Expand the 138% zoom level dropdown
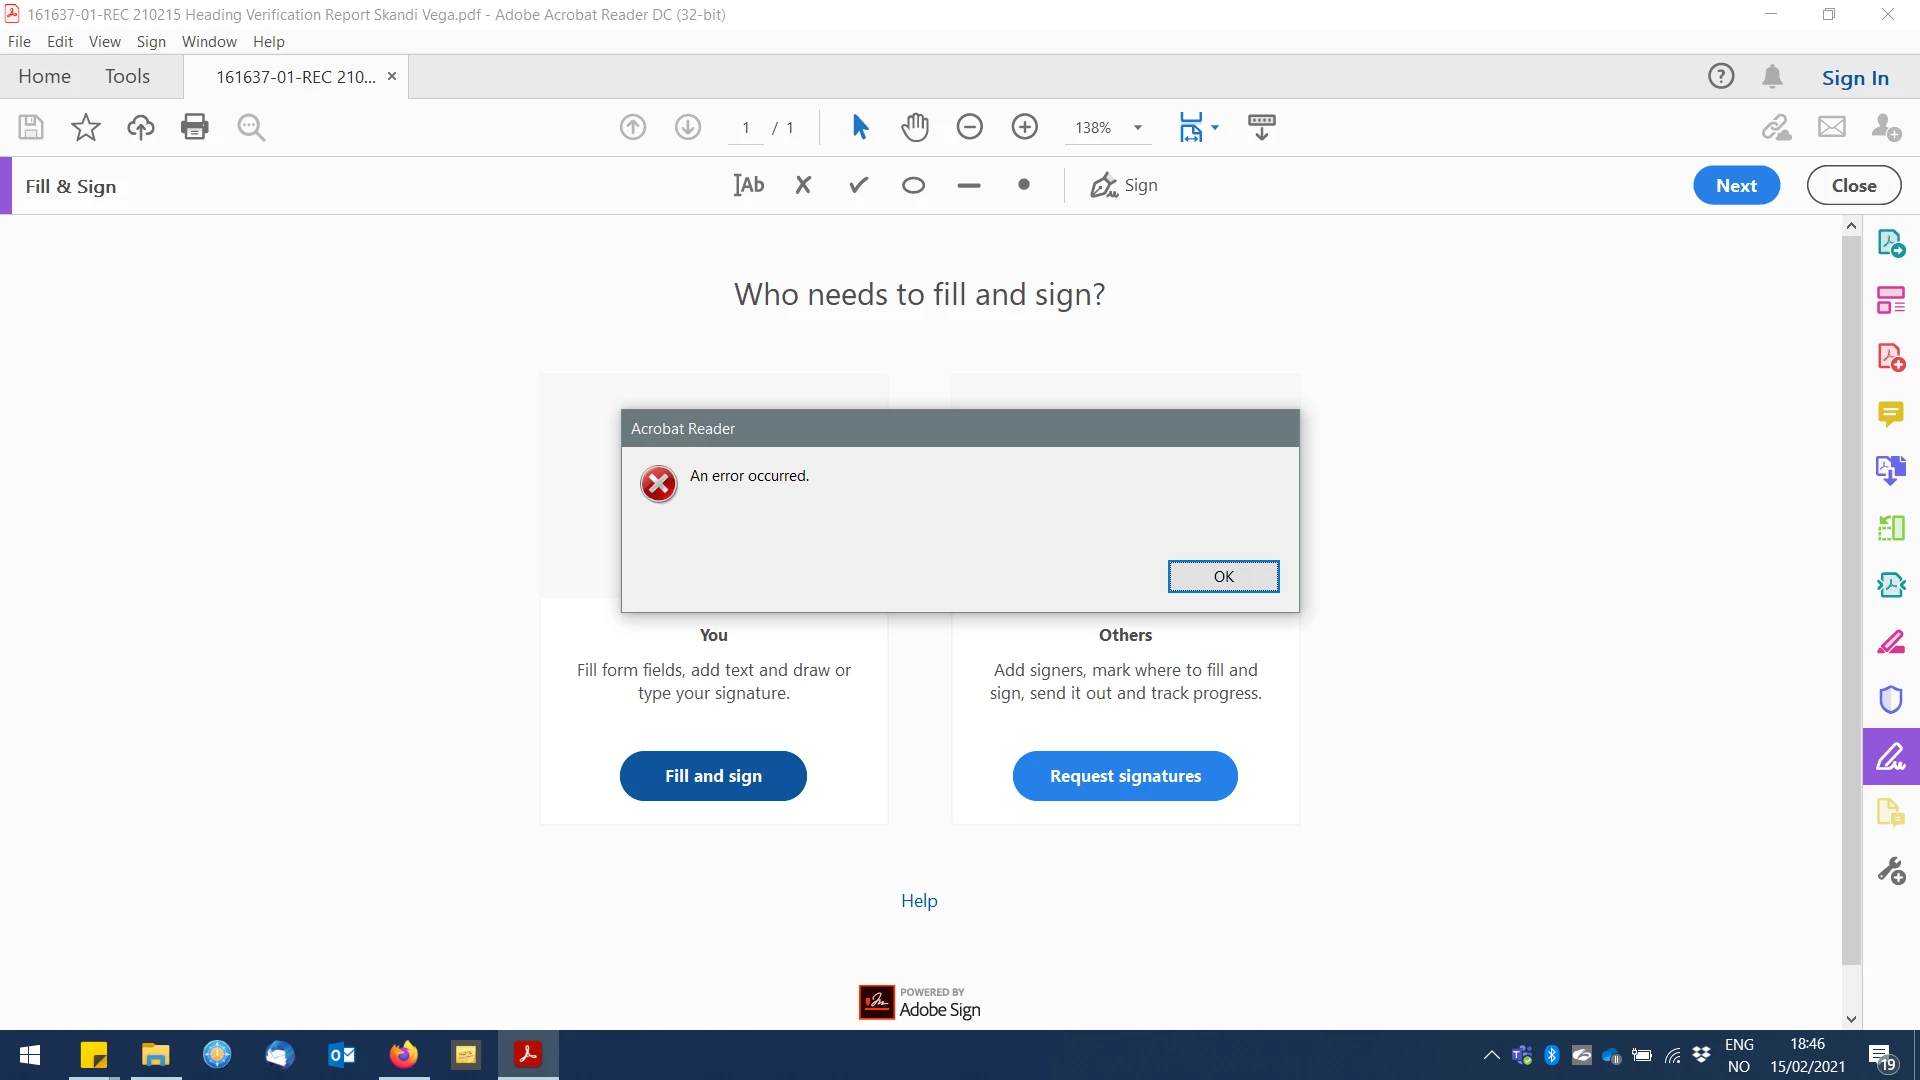 tap(1137, 128)
